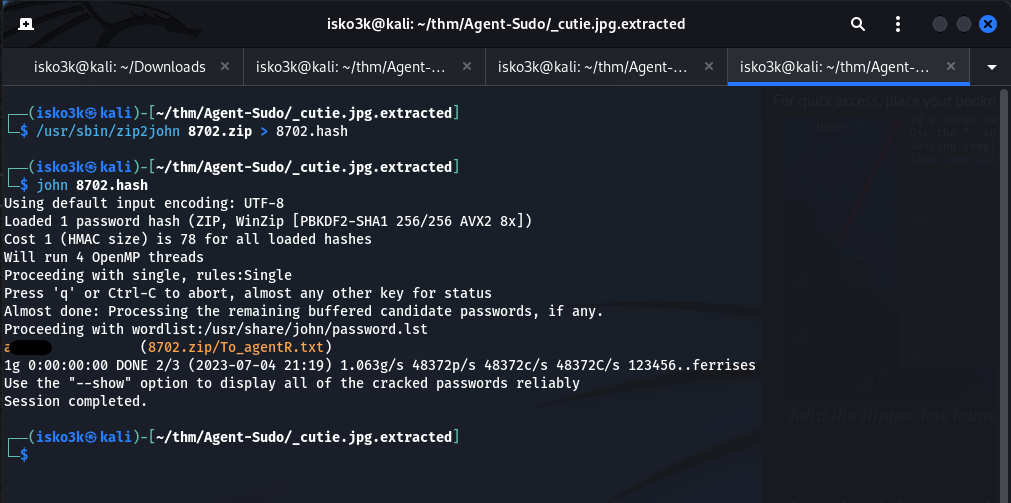Close the terminal window
1011x503 pixels.
click(x=988, y=24)
